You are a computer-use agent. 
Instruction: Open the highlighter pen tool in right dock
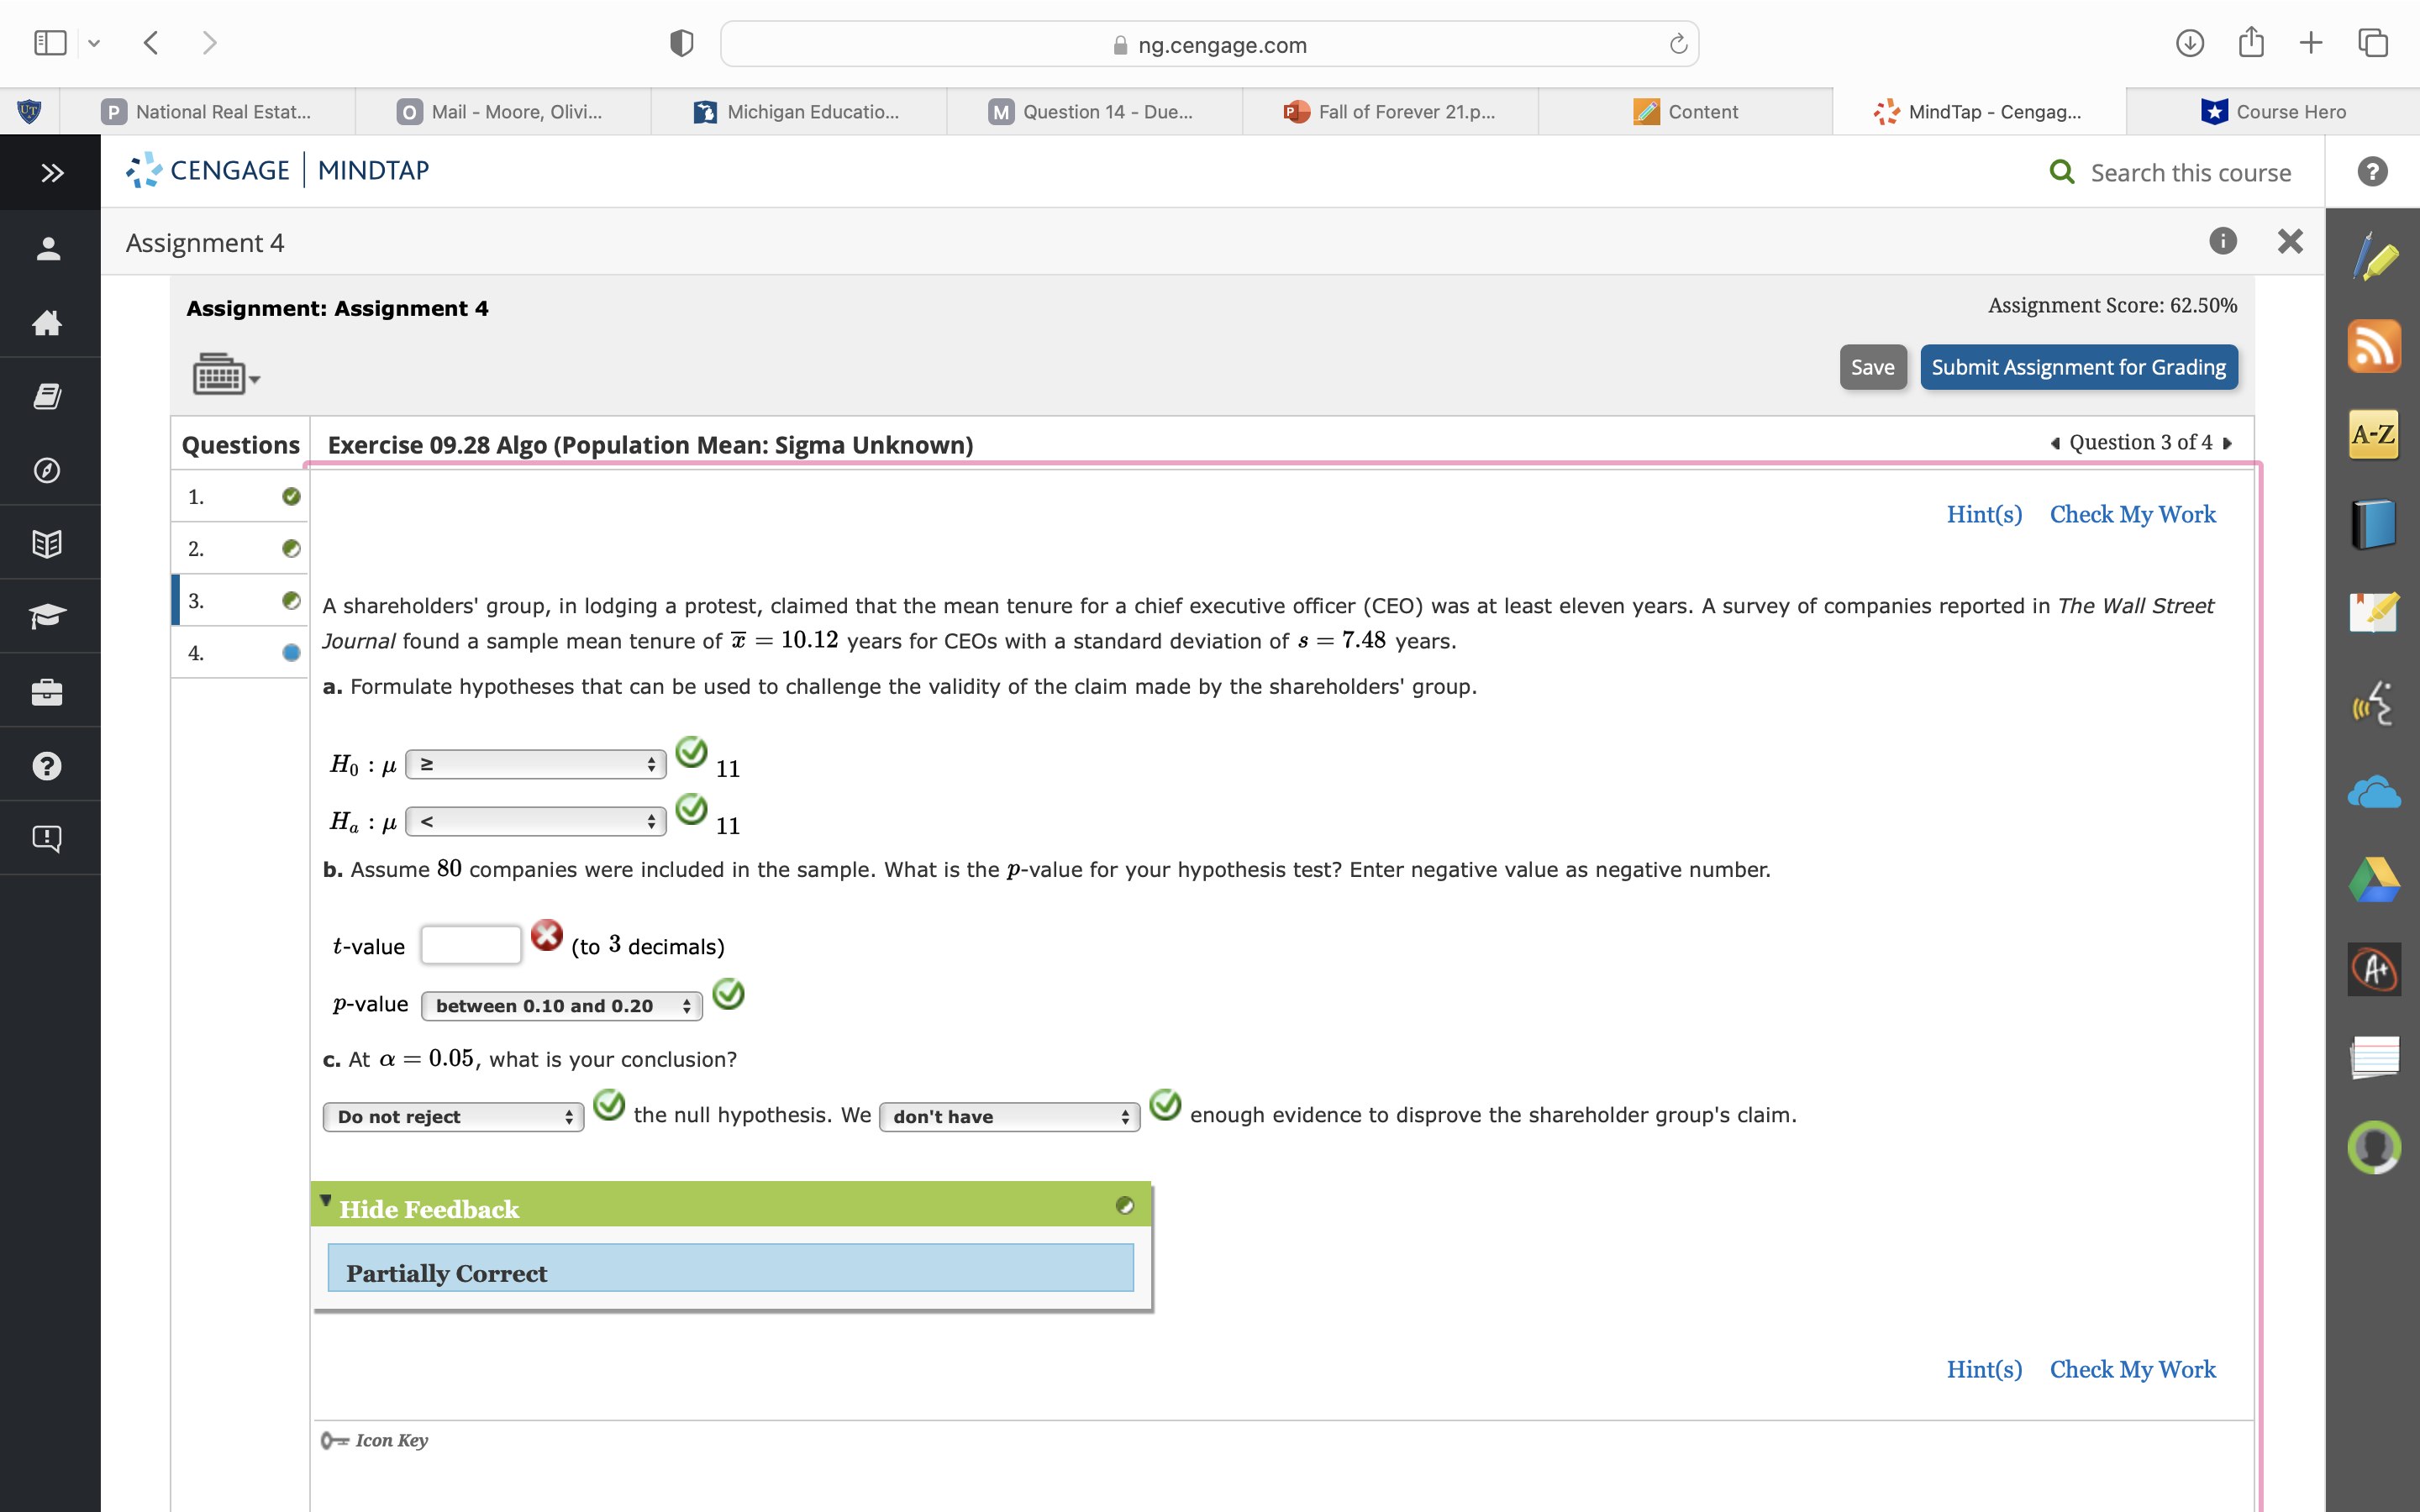click(2374, 257)
